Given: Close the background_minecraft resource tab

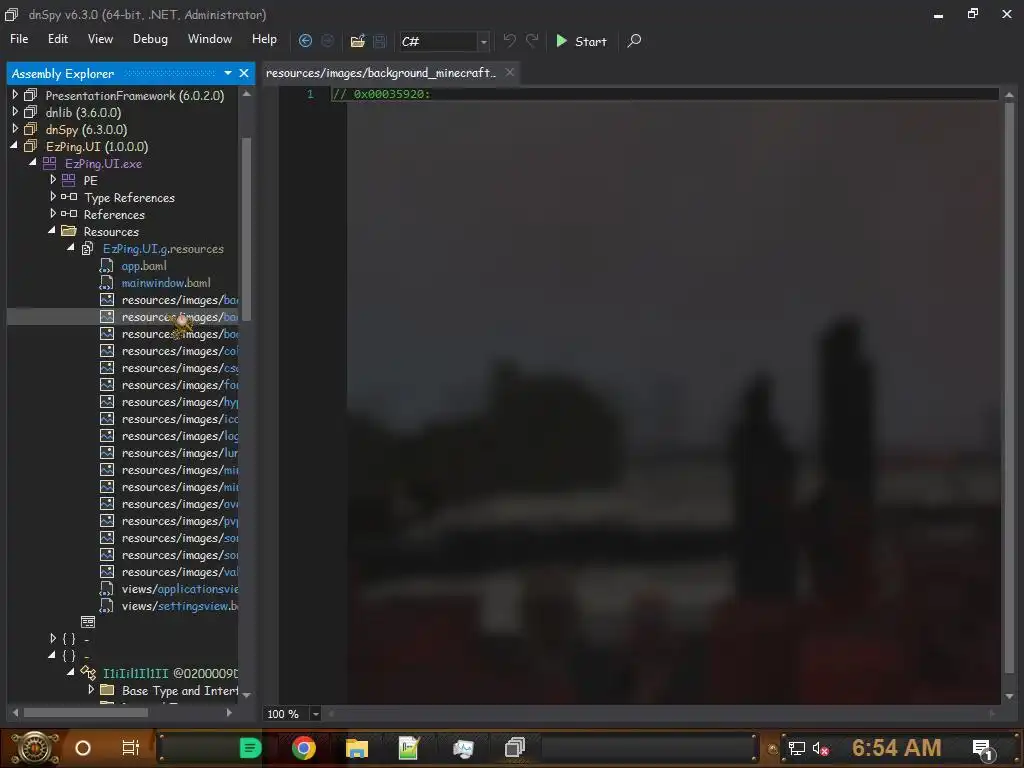Looking at the screenshot, I should (509, 72).
